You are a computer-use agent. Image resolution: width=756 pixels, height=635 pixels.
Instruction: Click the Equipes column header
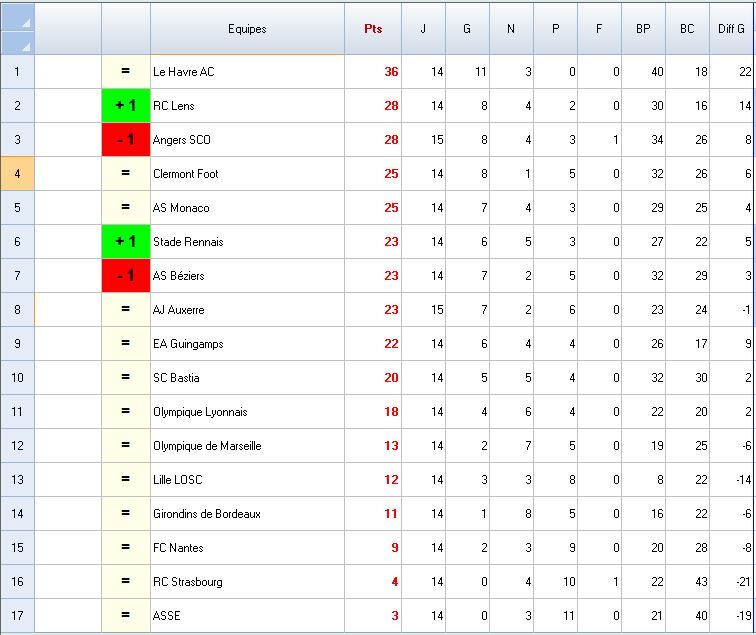coord(247,29)
